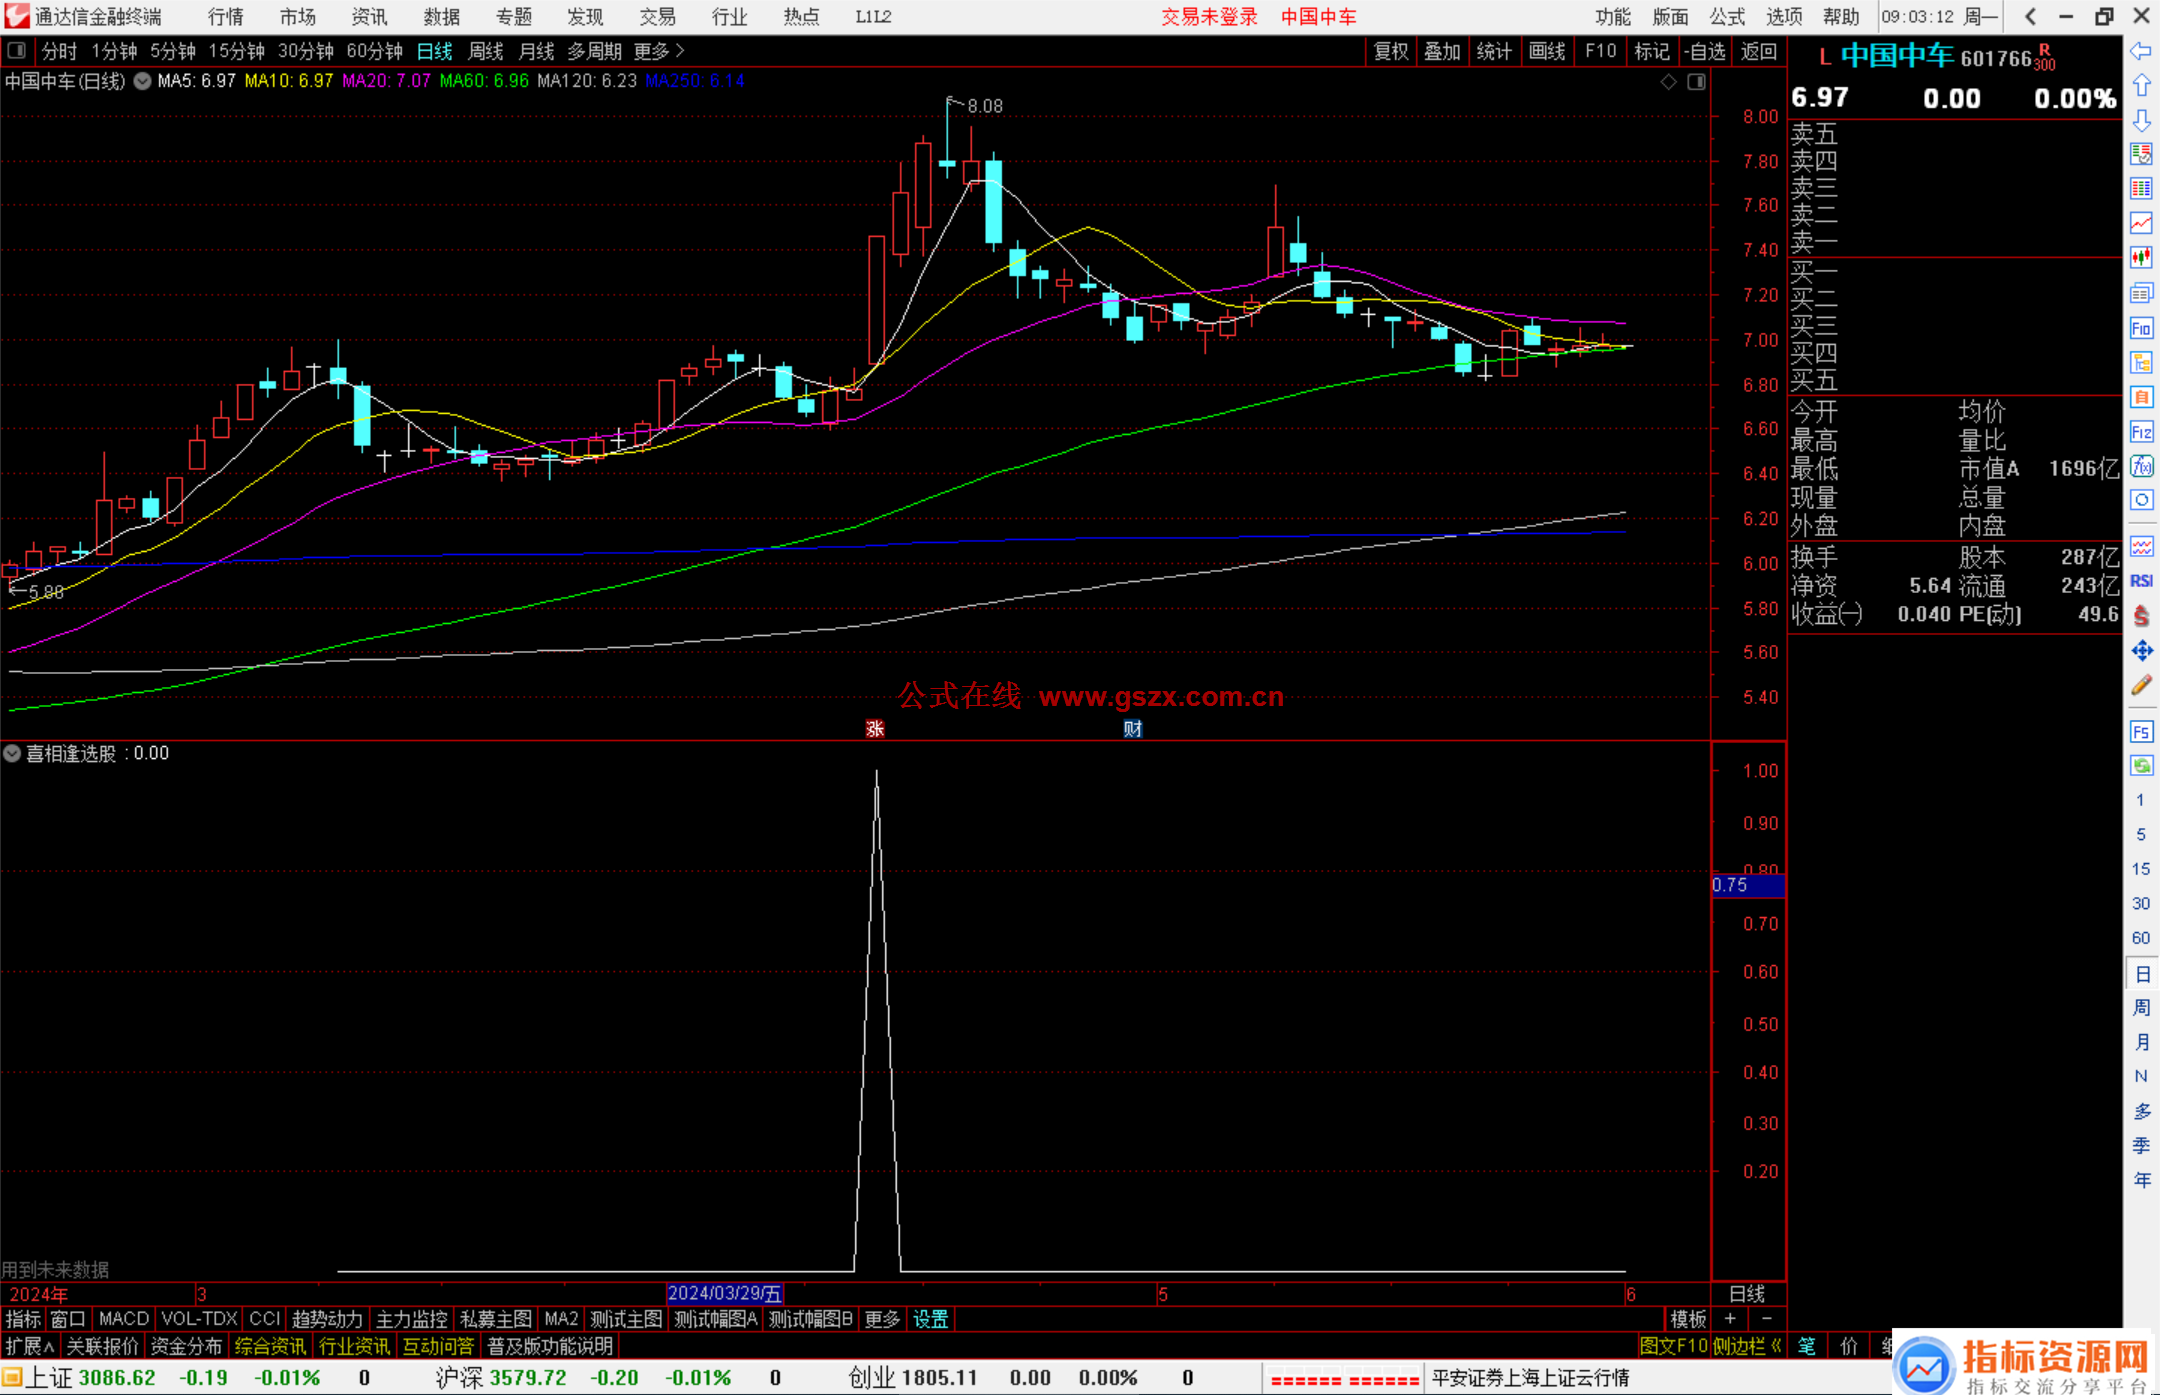Click the F12 trading icon in sidebar
Image resolution: width=2160 pixels, height=1395 pixels.
pos(2141,432)
